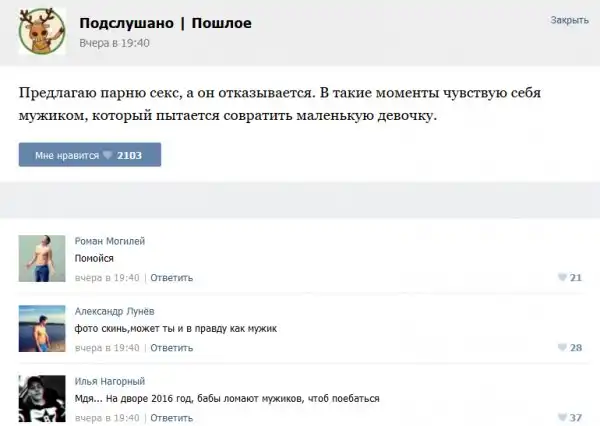600x426 pixels.
Task: Like the comment with heart count 21
Action: [568, 277]
